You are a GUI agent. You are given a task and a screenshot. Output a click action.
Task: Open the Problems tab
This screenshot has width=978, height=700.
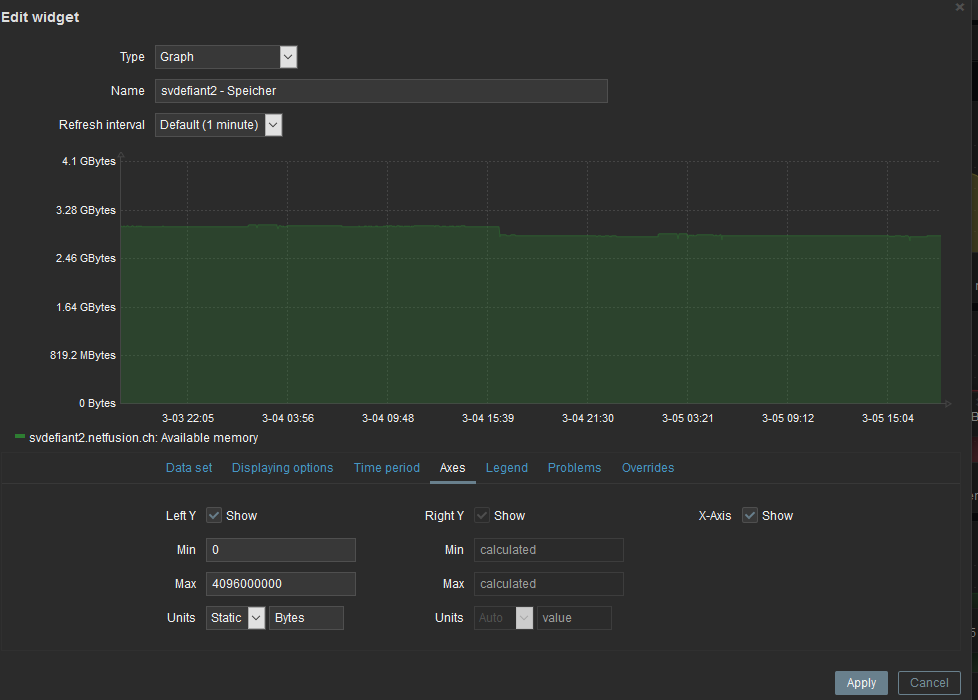(574, 468)
